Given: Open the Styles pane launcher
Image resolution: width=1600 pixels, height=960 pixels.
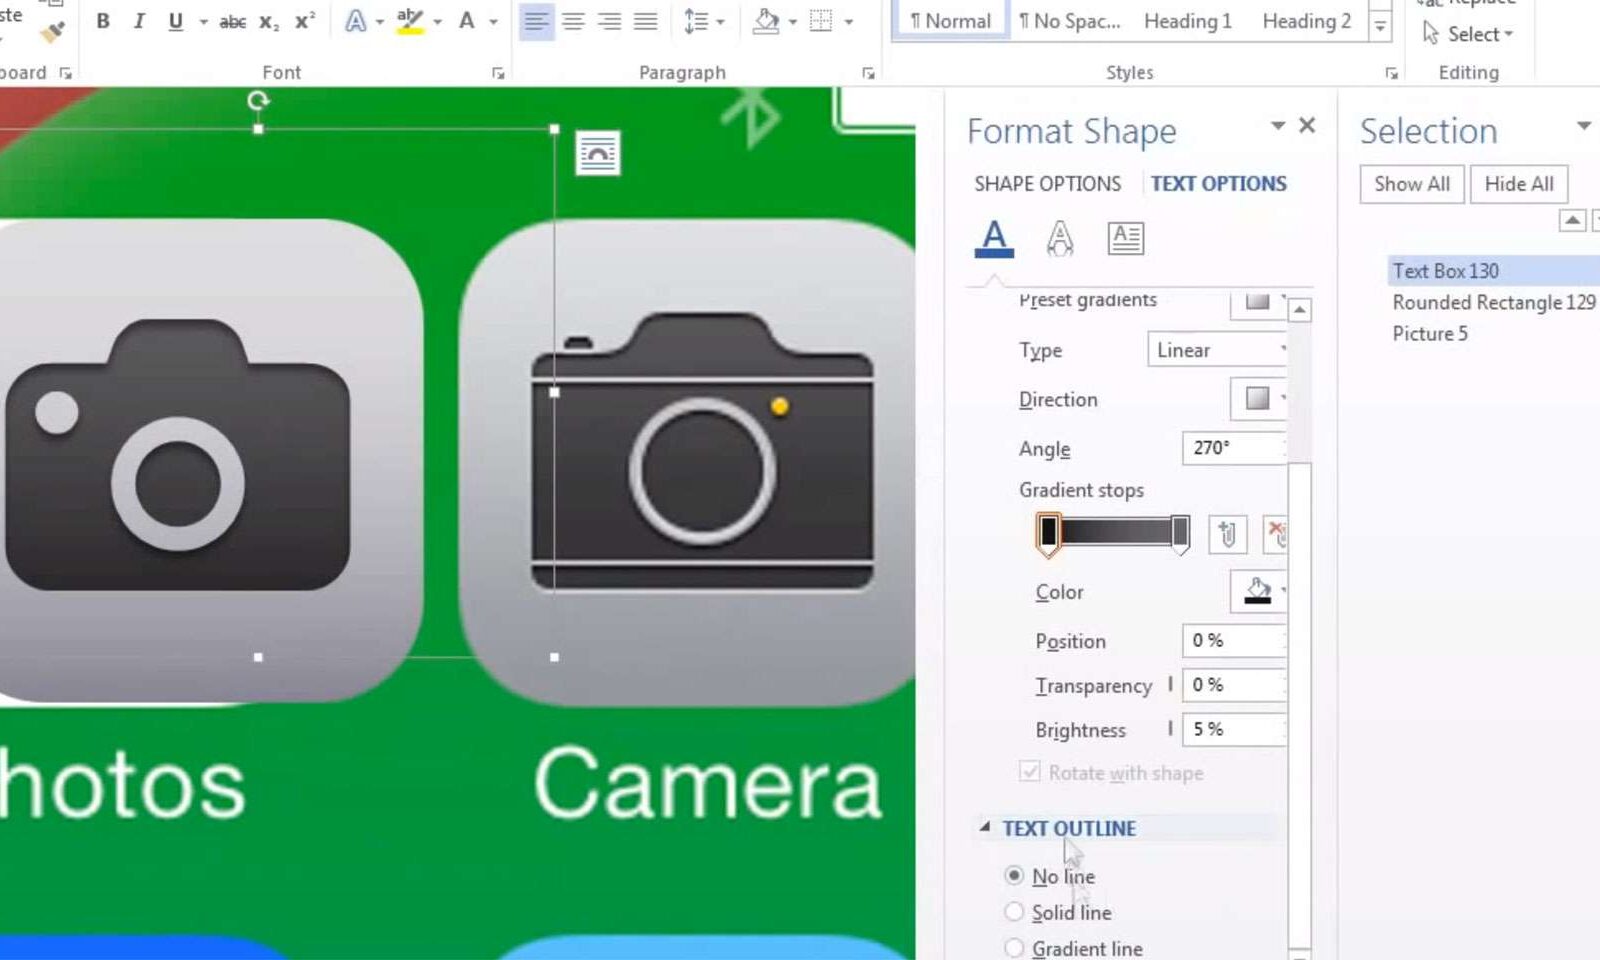Looking at the screenshot, I should [1391, 73].
